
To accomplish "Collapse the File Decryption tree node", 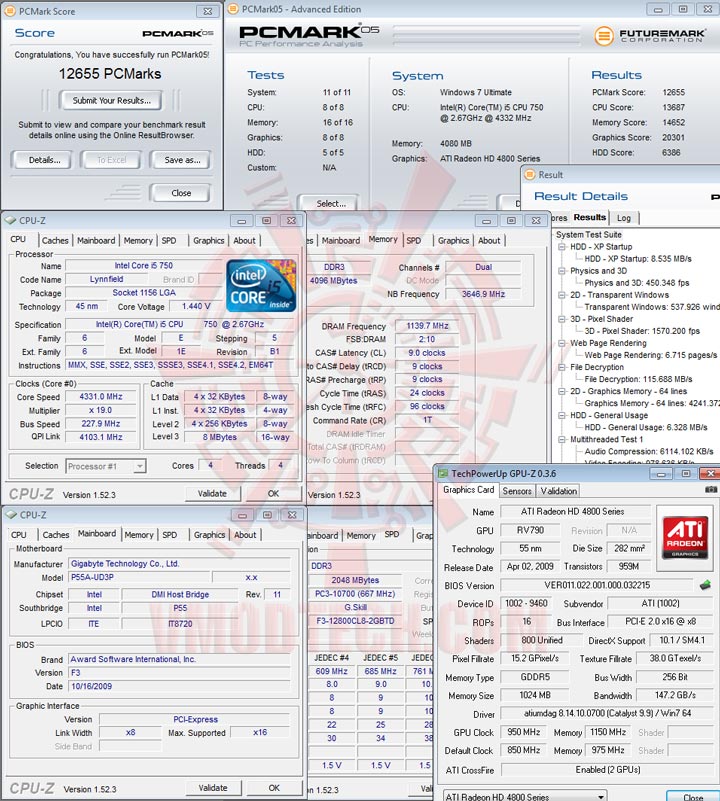I will pos(562,367).
